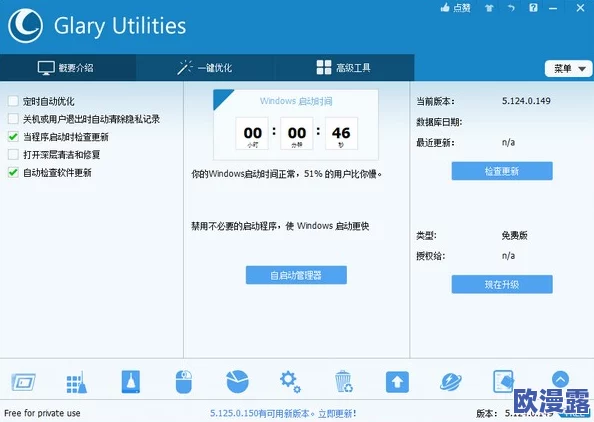
Task: Click the 检查更新 button
Action: click(502, 171)
